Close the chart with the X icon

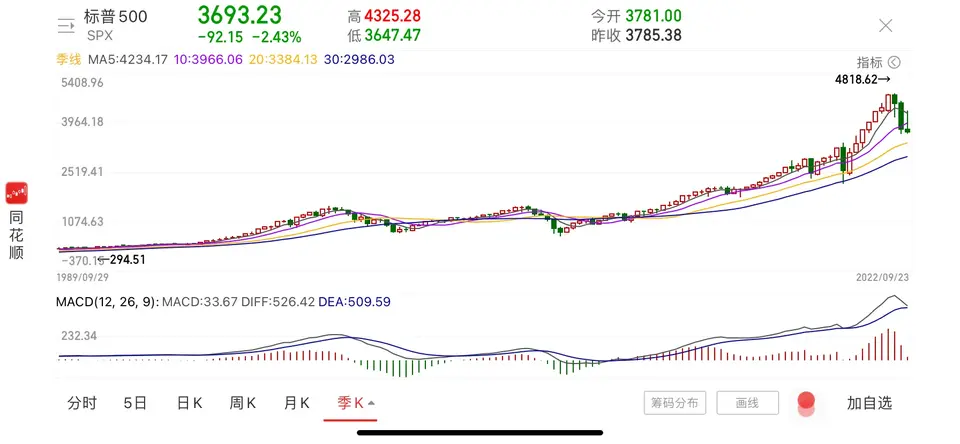point(885,26)
